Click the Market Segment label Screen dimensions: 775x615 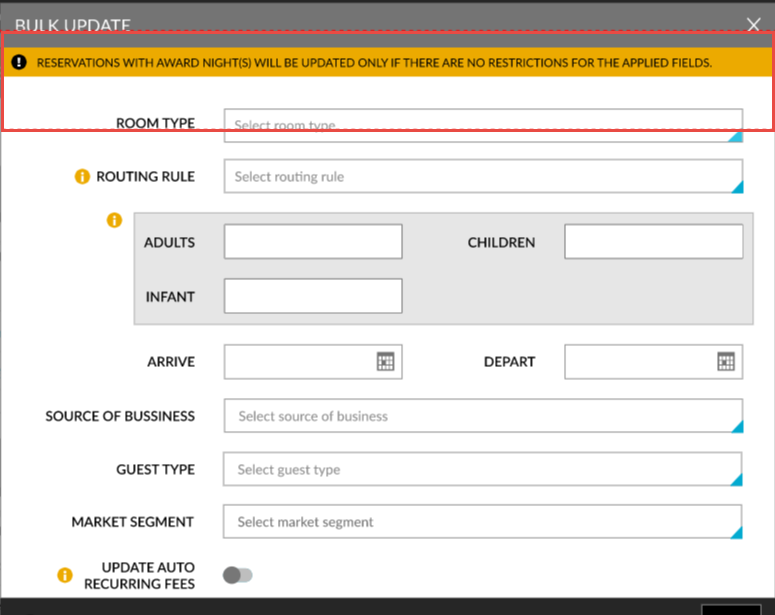[132, 522]
